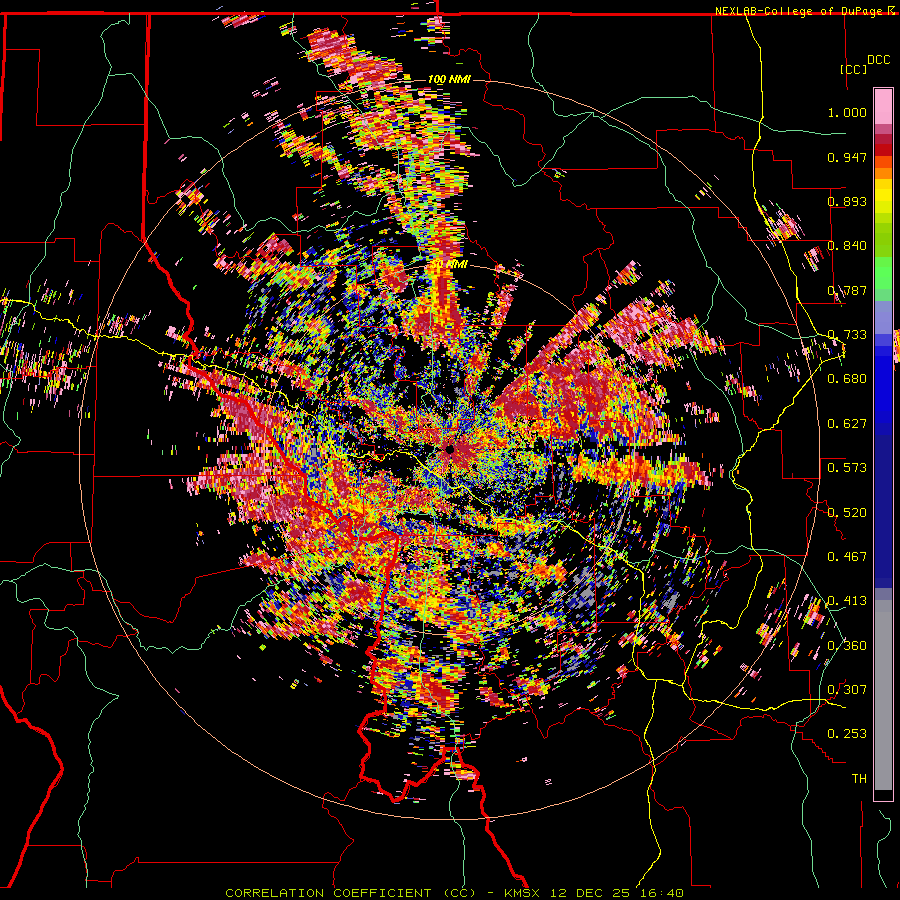Click the KMSX station identifier
This screenshot has height=900, width=900.
pyautogui.click(x=522, y=893)
